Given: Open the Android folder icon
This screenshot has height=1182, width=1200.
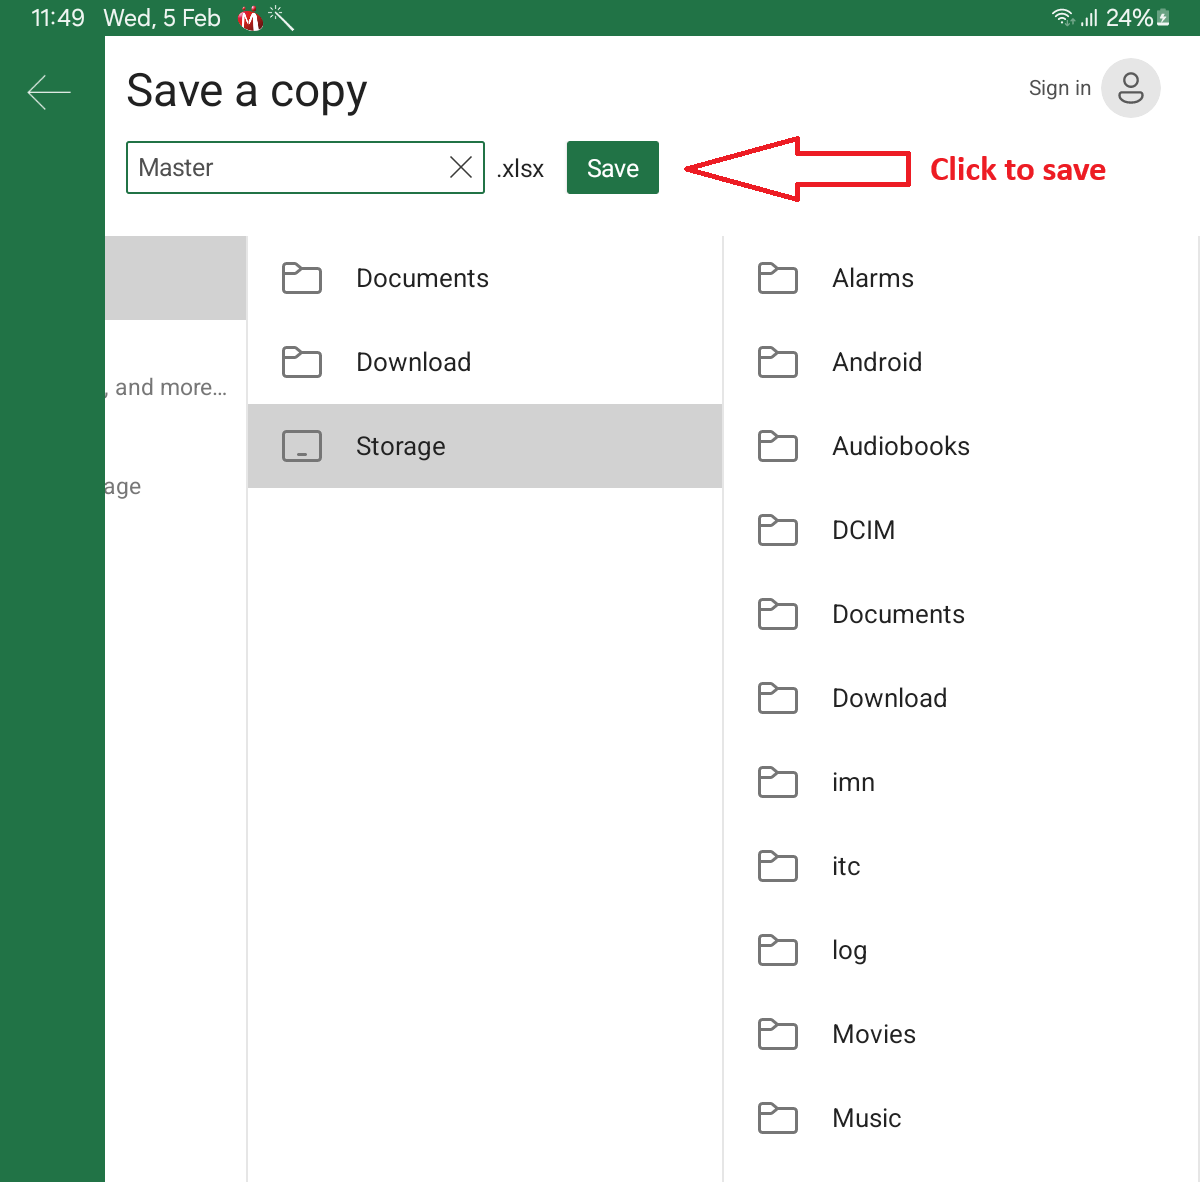Looking at the screenshot, I should point(778,362).
